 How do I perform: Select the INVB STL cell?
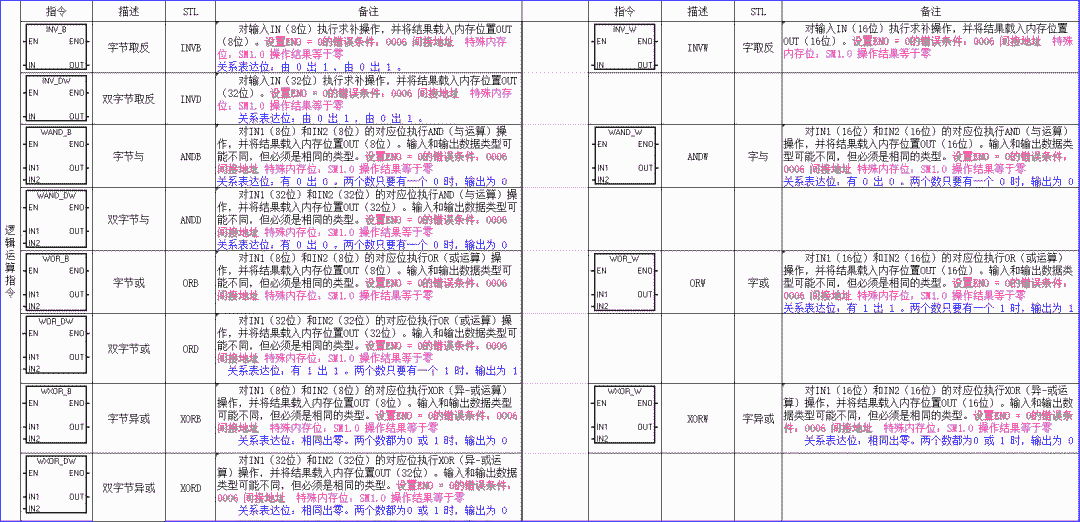(191, 48)
